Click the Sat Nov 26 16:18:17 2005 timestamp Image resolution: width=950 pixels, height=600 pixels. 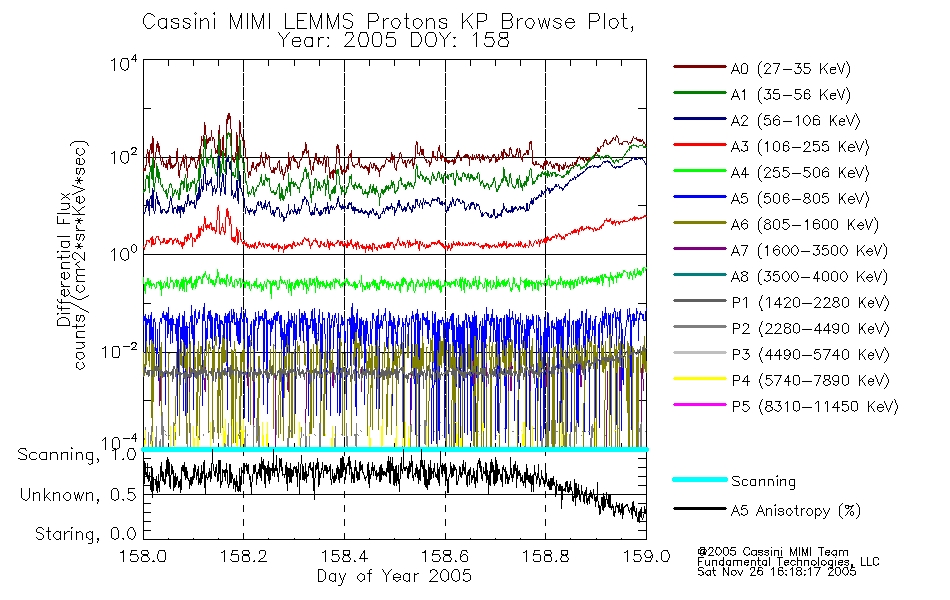[776, 572]
